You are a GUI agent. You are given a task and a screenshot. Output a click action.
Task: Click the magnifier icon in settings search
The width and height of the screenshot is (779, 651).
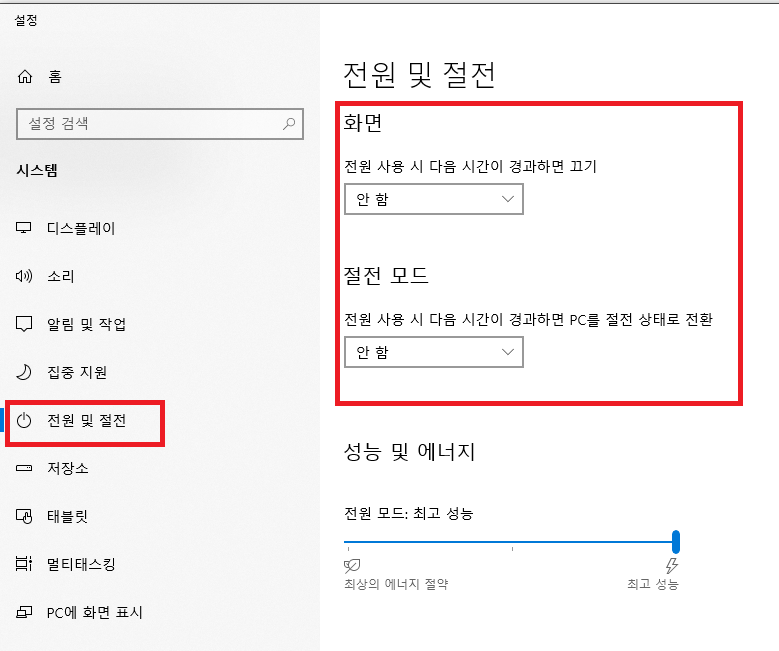click(289, 124)
